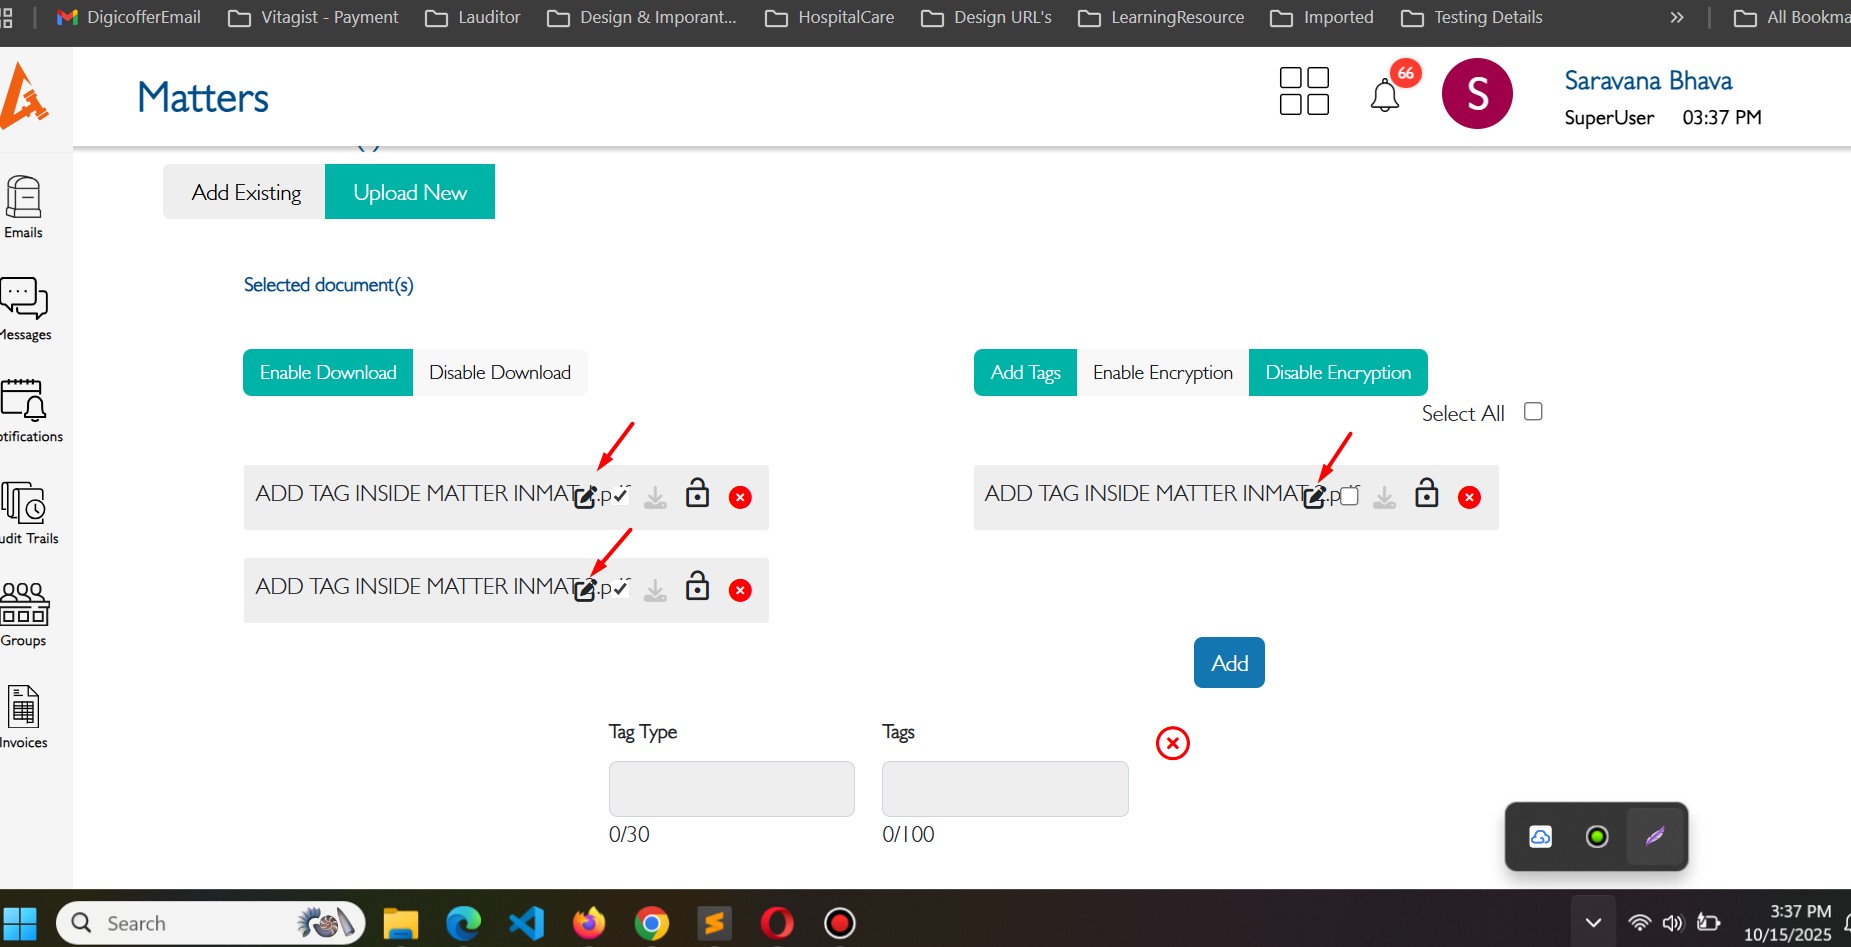Toggle checkbox on the right-side document

click(x=1350, y=496)
